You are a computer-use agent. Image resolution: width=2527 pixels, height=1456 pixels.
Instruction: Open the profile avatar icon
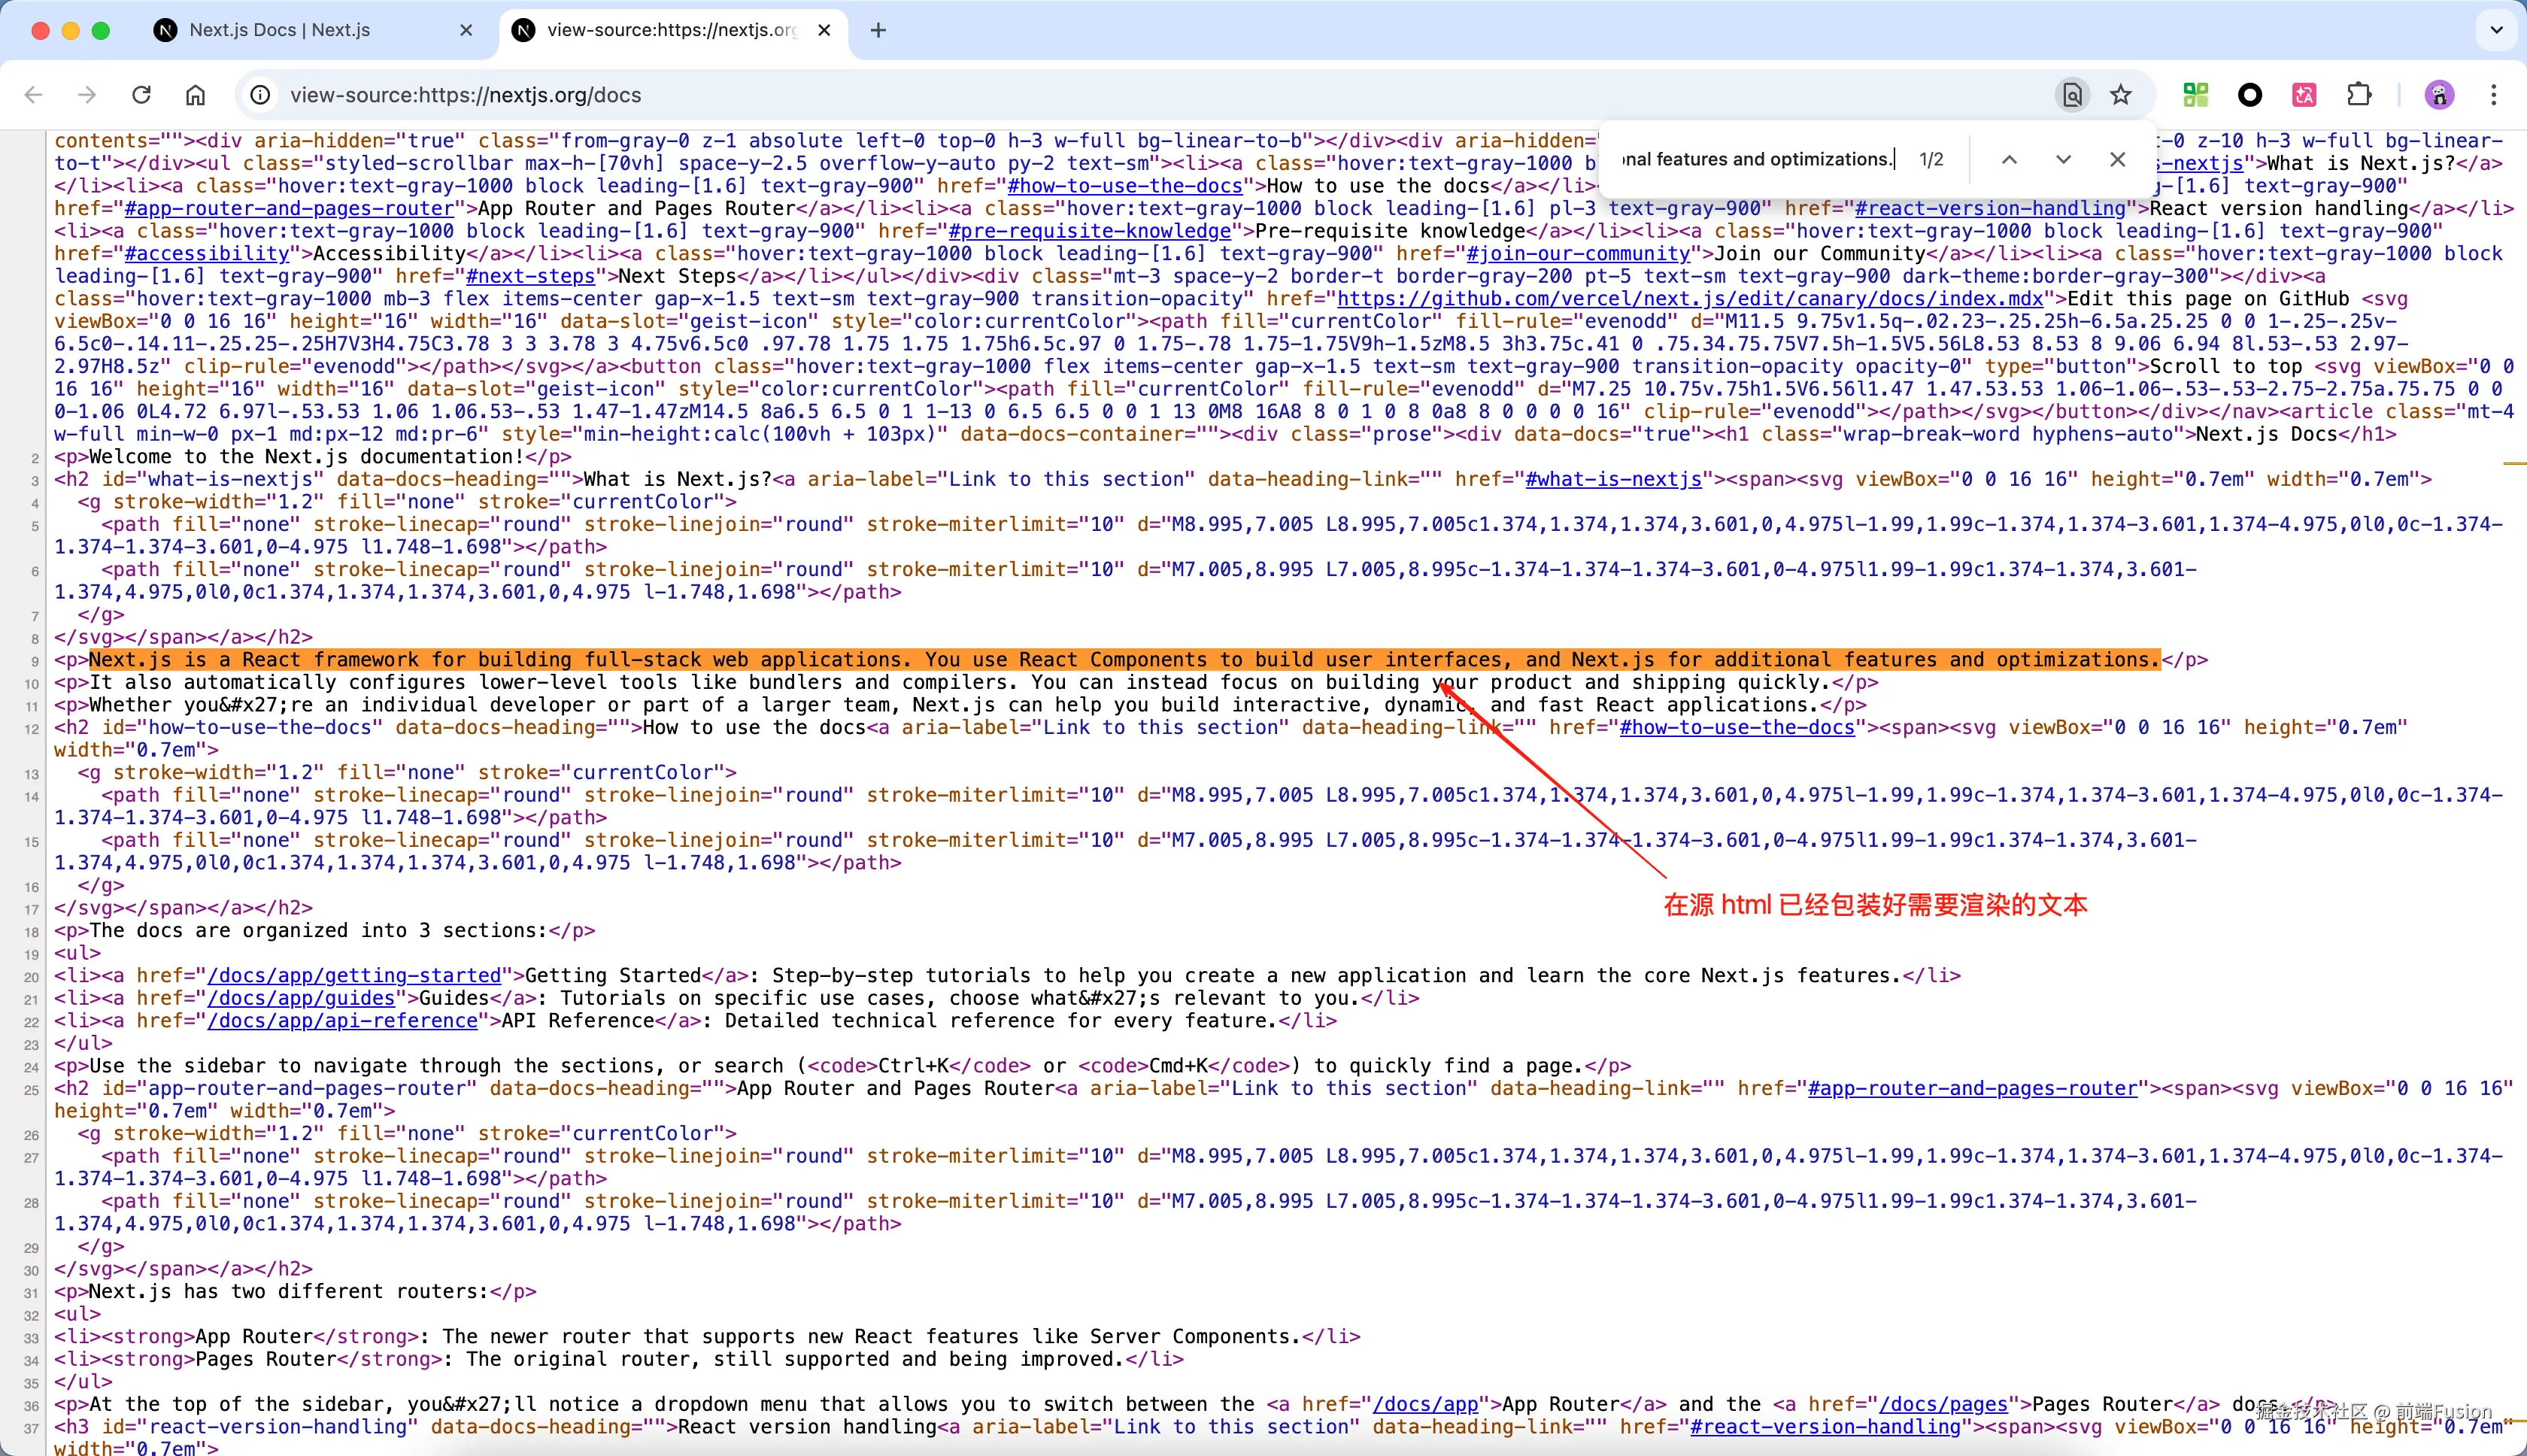pos(2439,95)
